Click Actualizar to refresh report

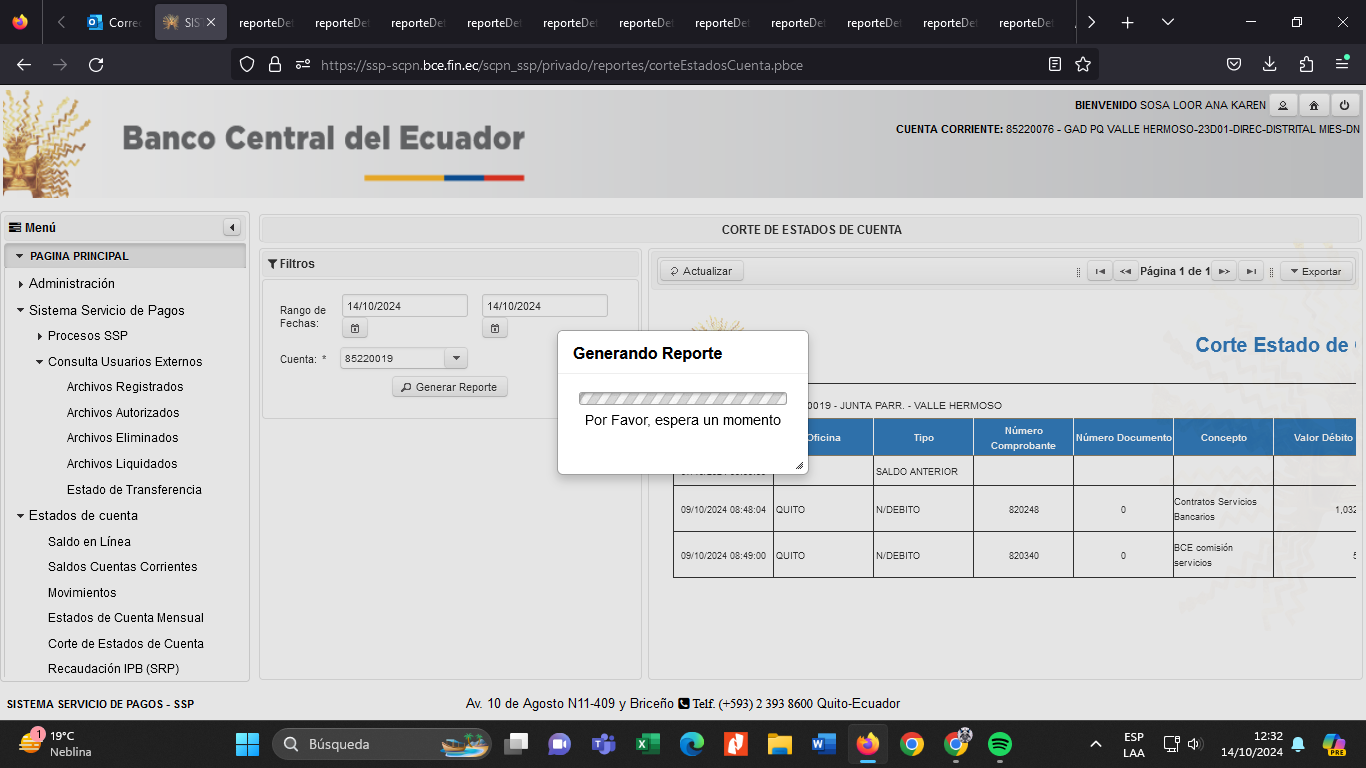(701, 271)
